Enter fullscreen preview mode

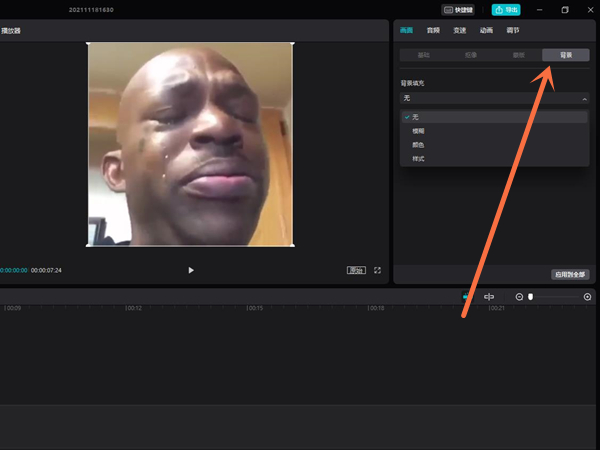tap(377, 270)
